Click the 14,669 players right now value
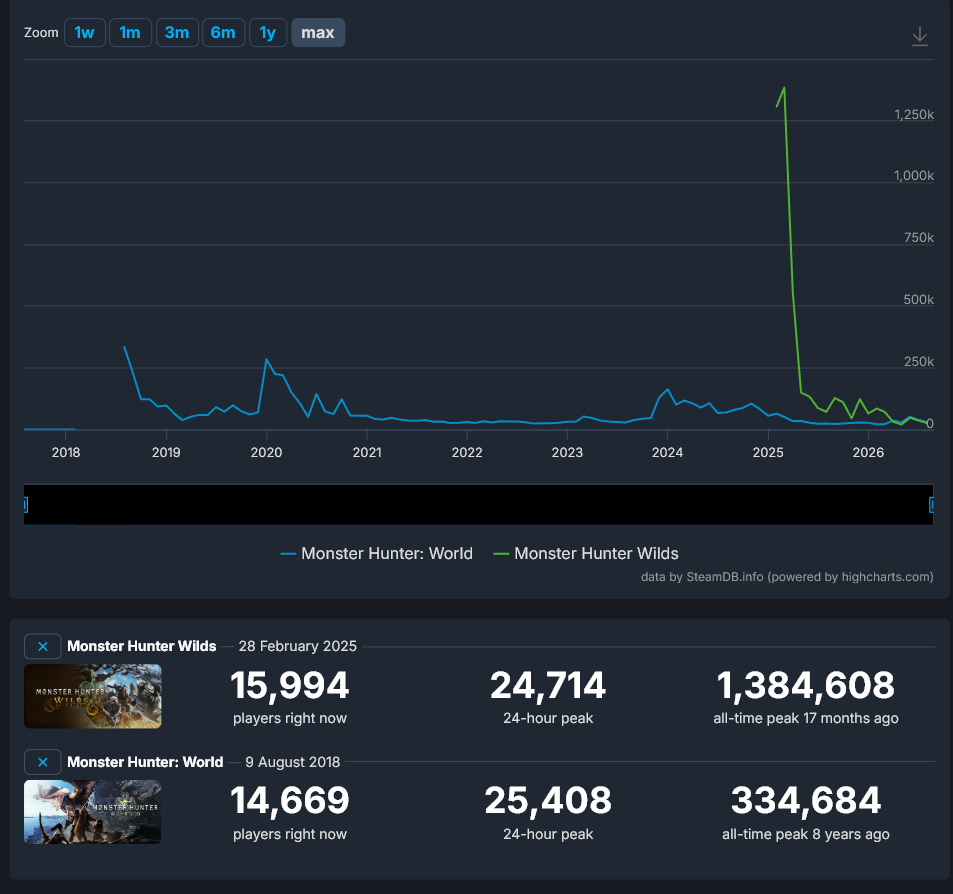Viewport: 953px width, 894px height. (289, 800)
